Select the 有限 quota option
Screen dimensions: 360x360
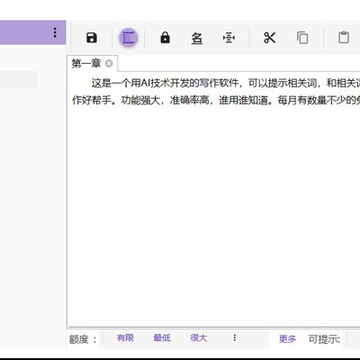coord(125,338)
